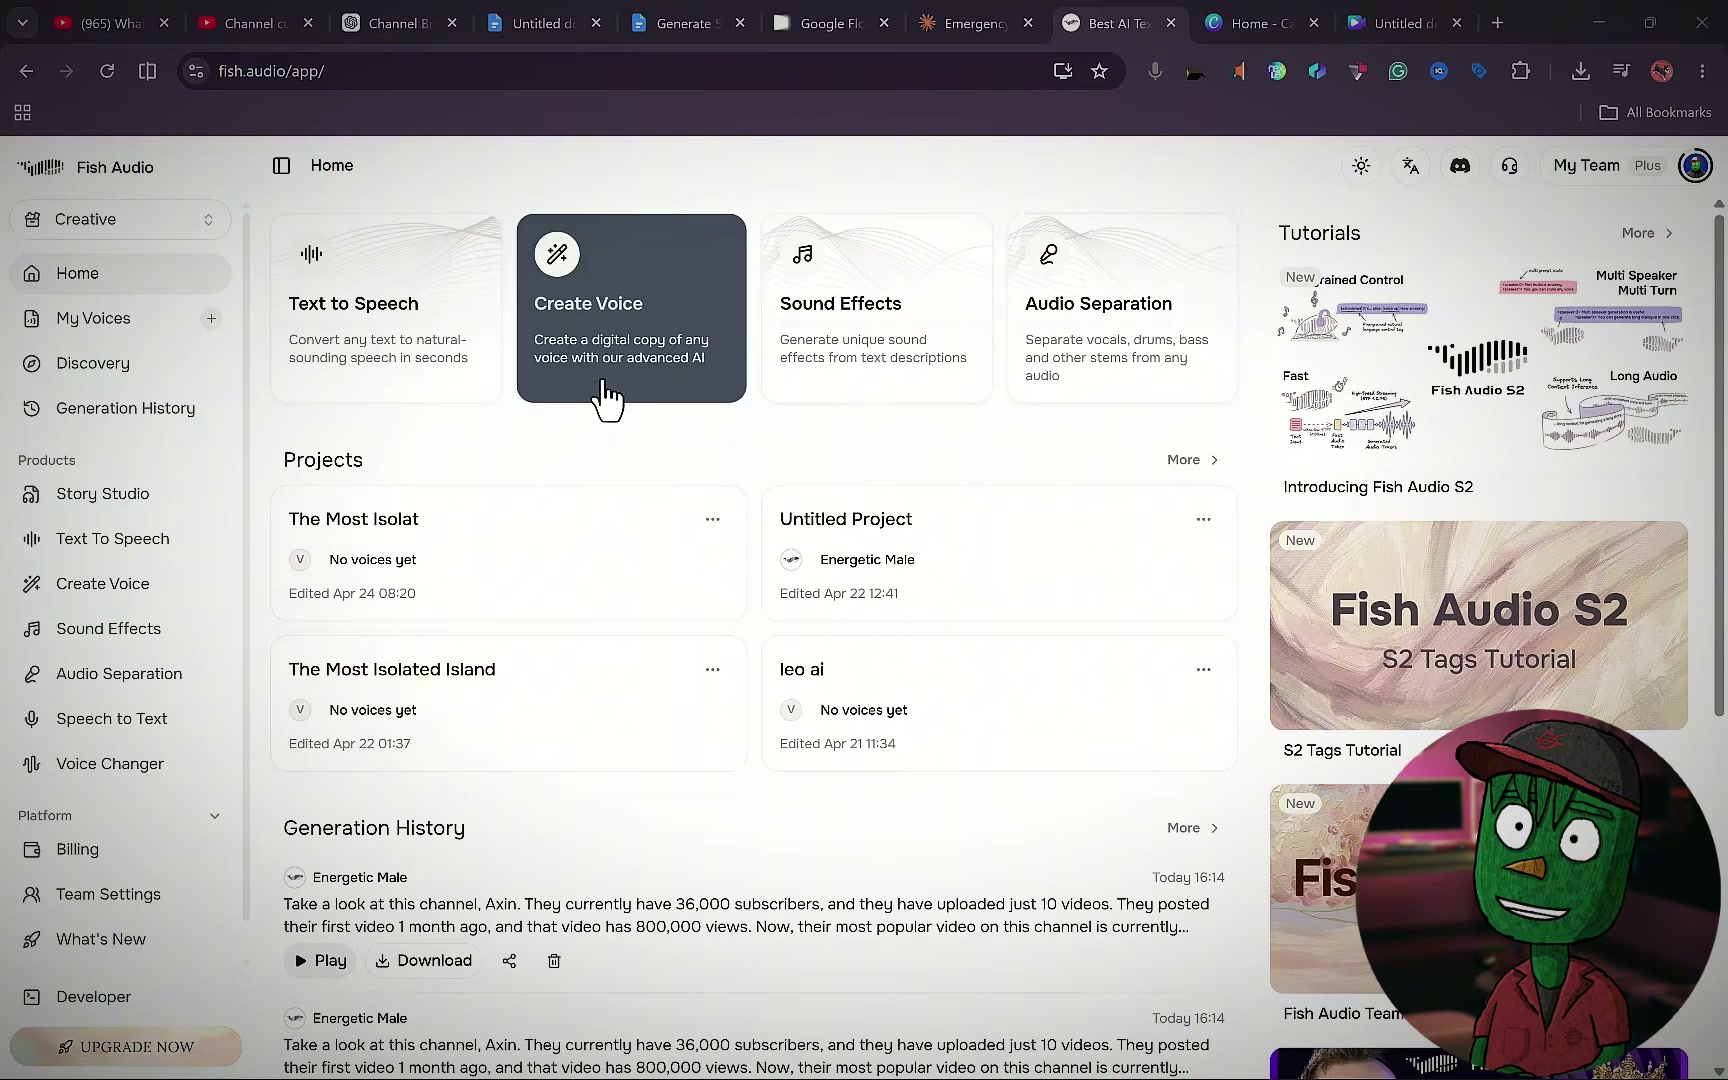Go back in the browser
The width and height of the screenshot is (1728, 1080).
click(27, 71)
